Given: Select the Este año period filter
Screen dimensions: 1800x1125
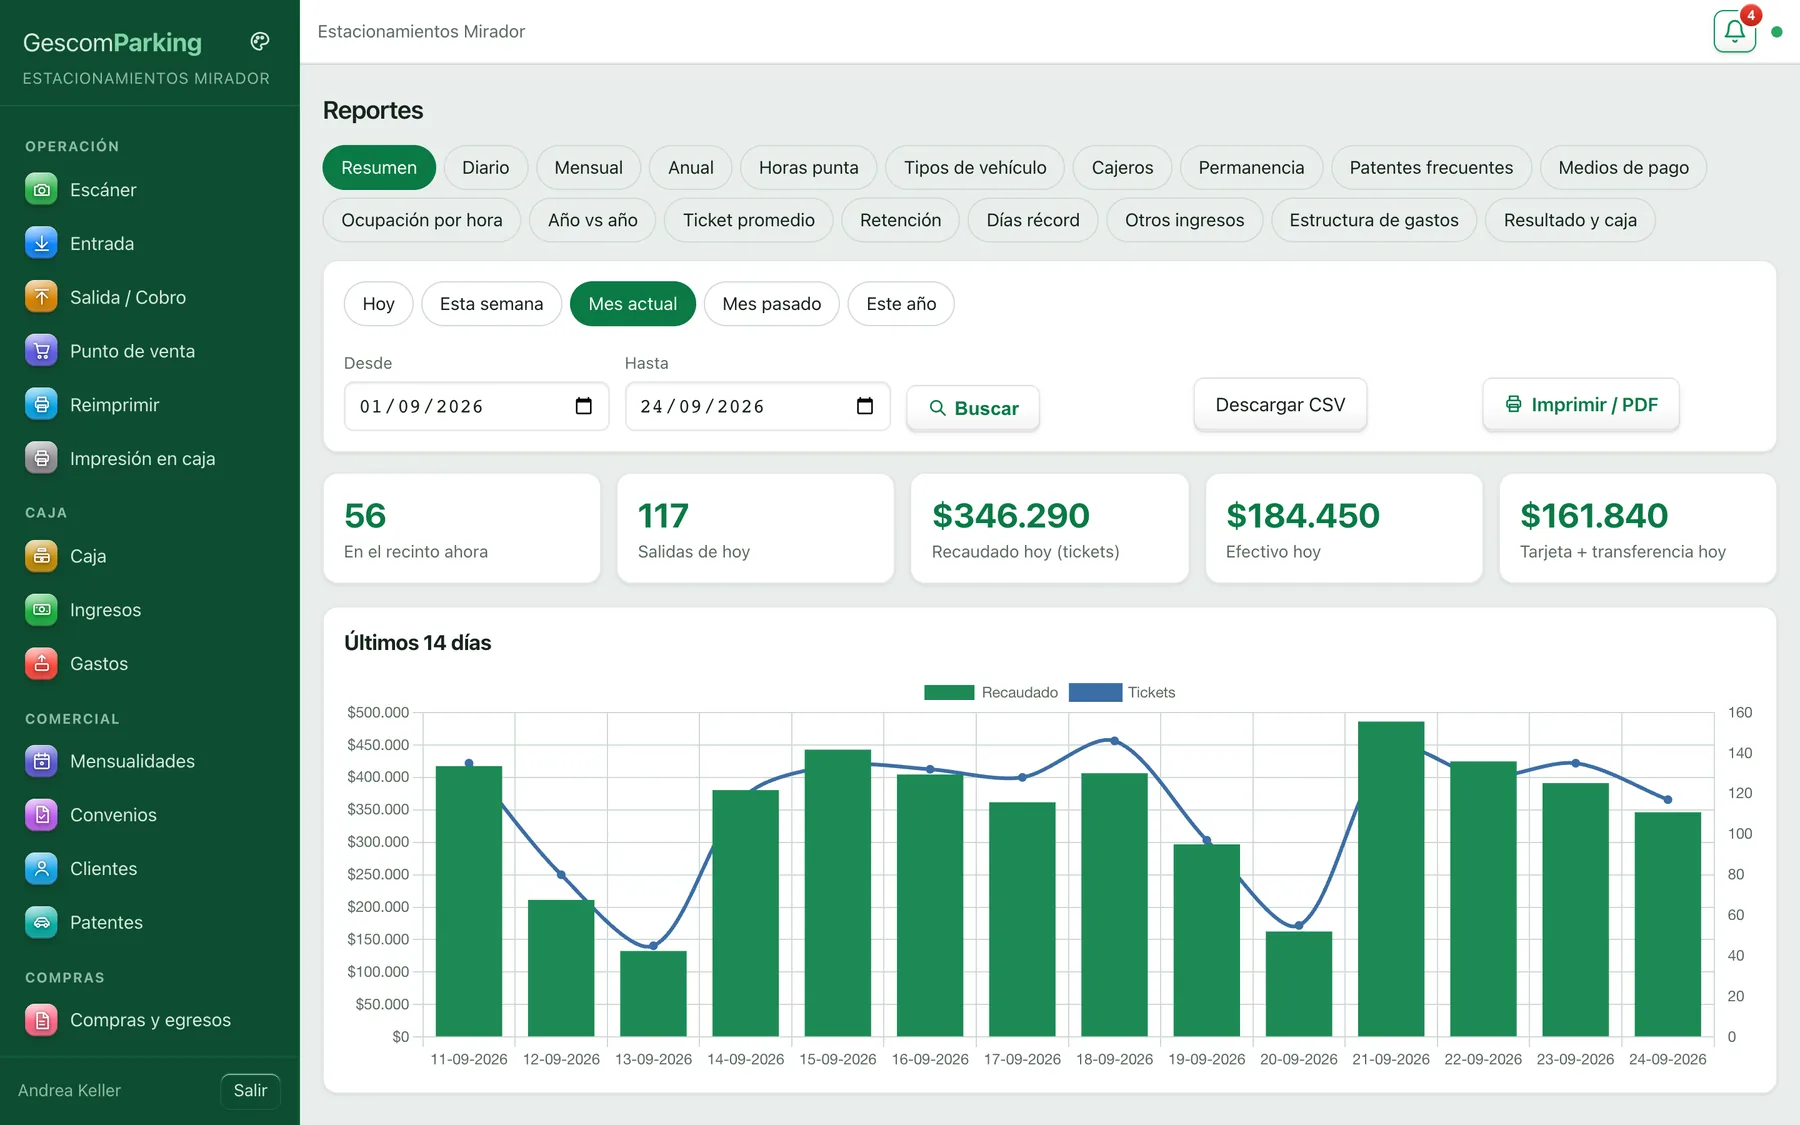Looking at the screenshot, I should click(x=901, y=304).
